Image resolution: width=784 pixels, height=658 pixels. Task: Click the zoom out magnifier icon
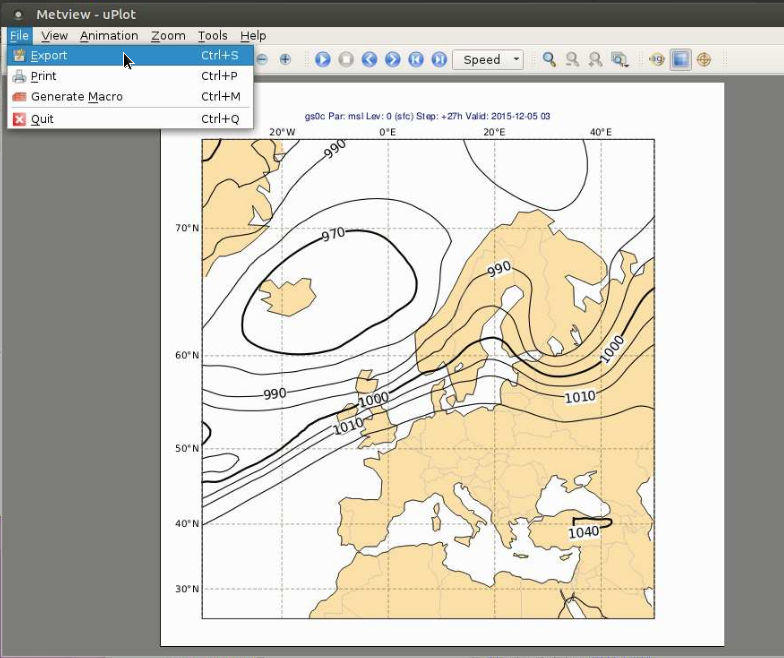pos(572,60)
